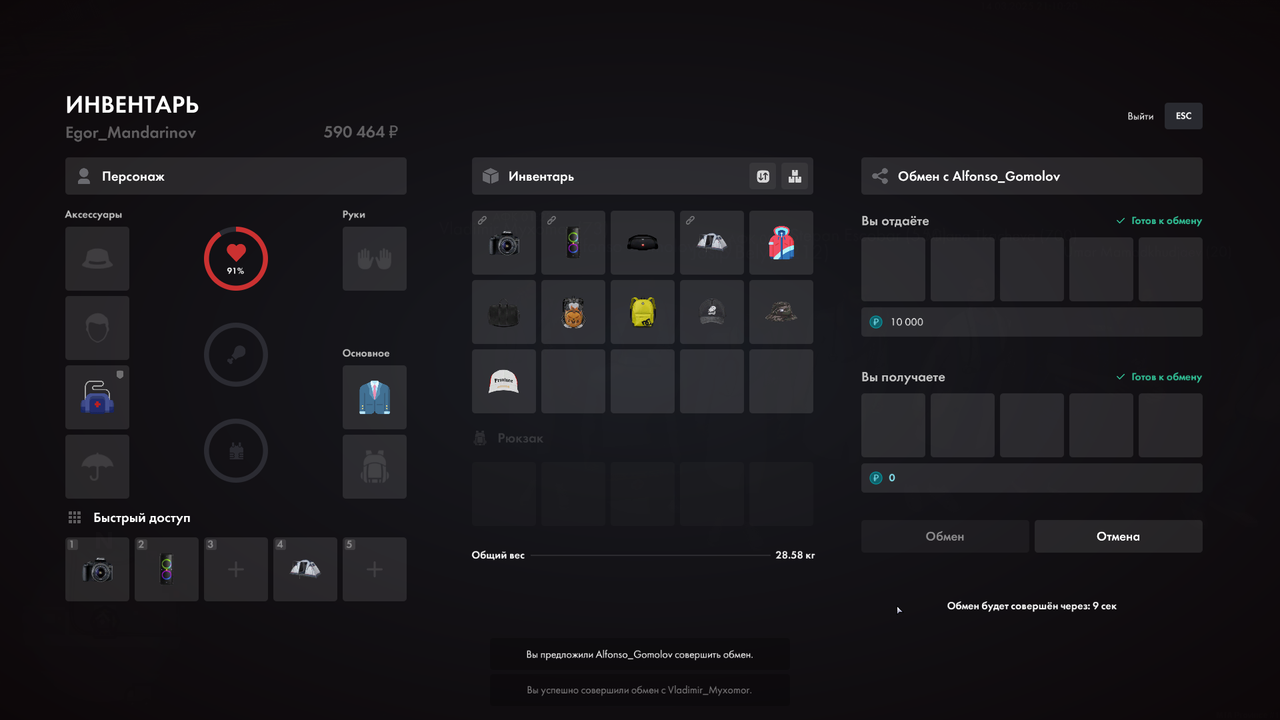Click the balance 590 464 ₽

coord(361,132)
